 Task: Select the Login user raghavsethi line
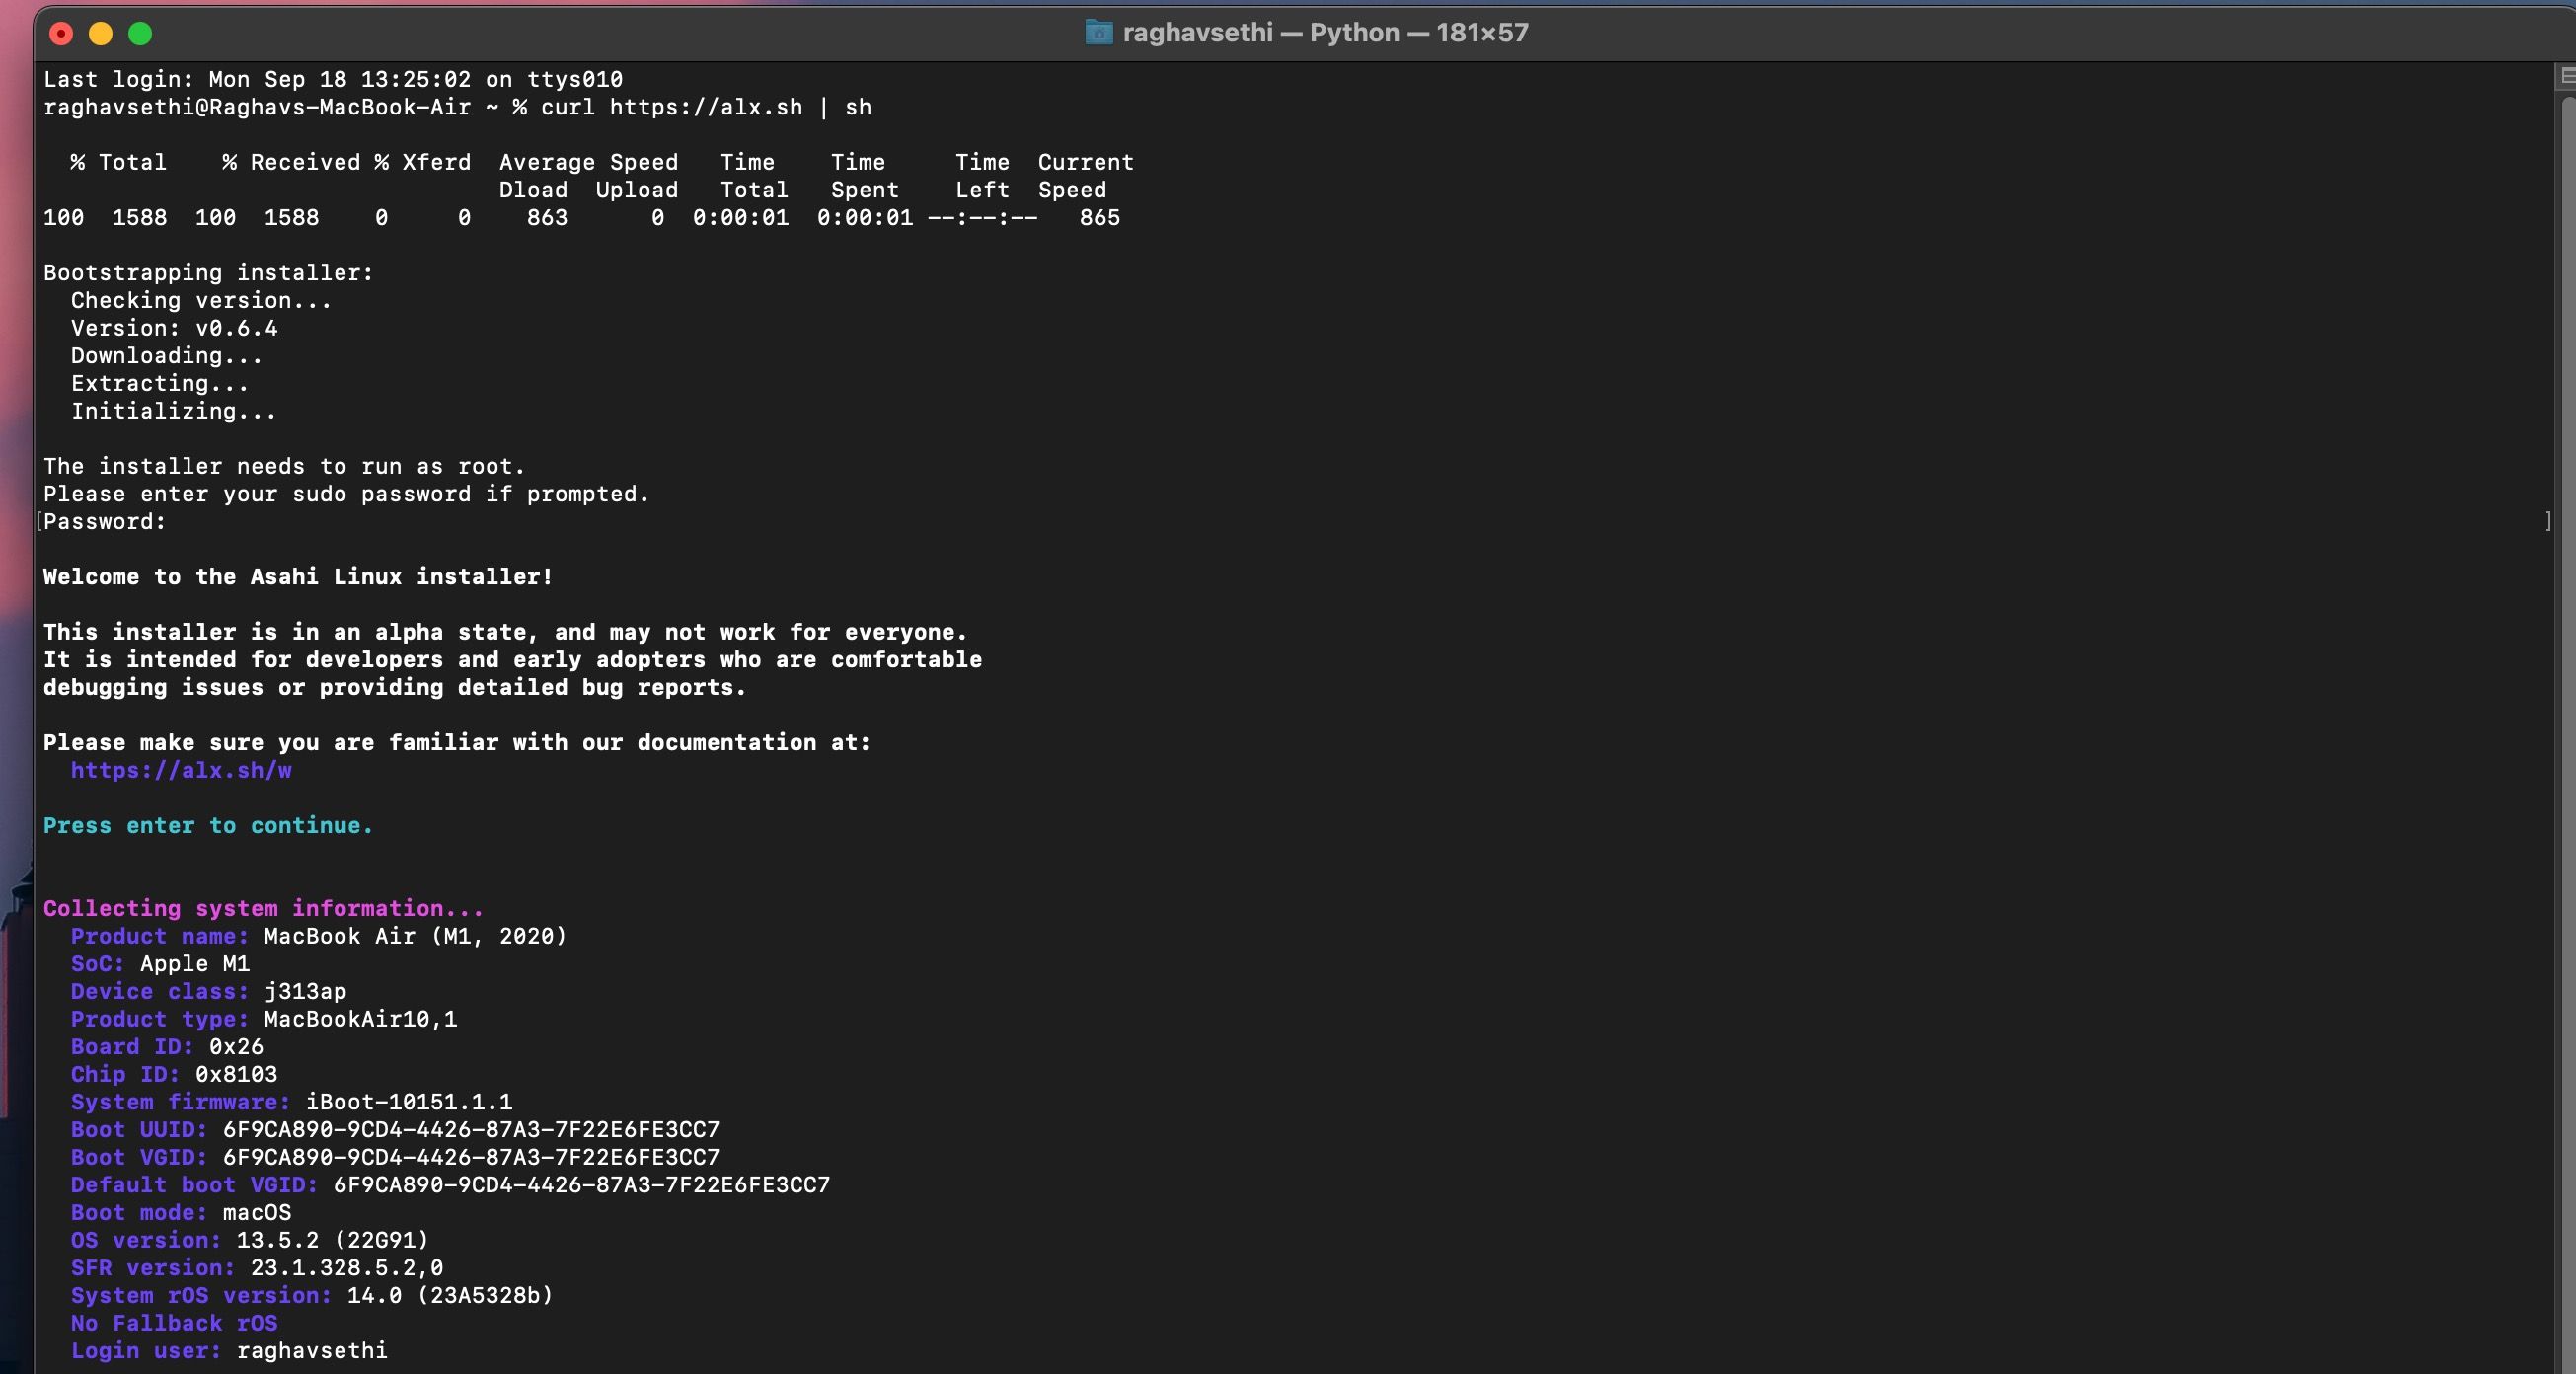point(229,1351)
